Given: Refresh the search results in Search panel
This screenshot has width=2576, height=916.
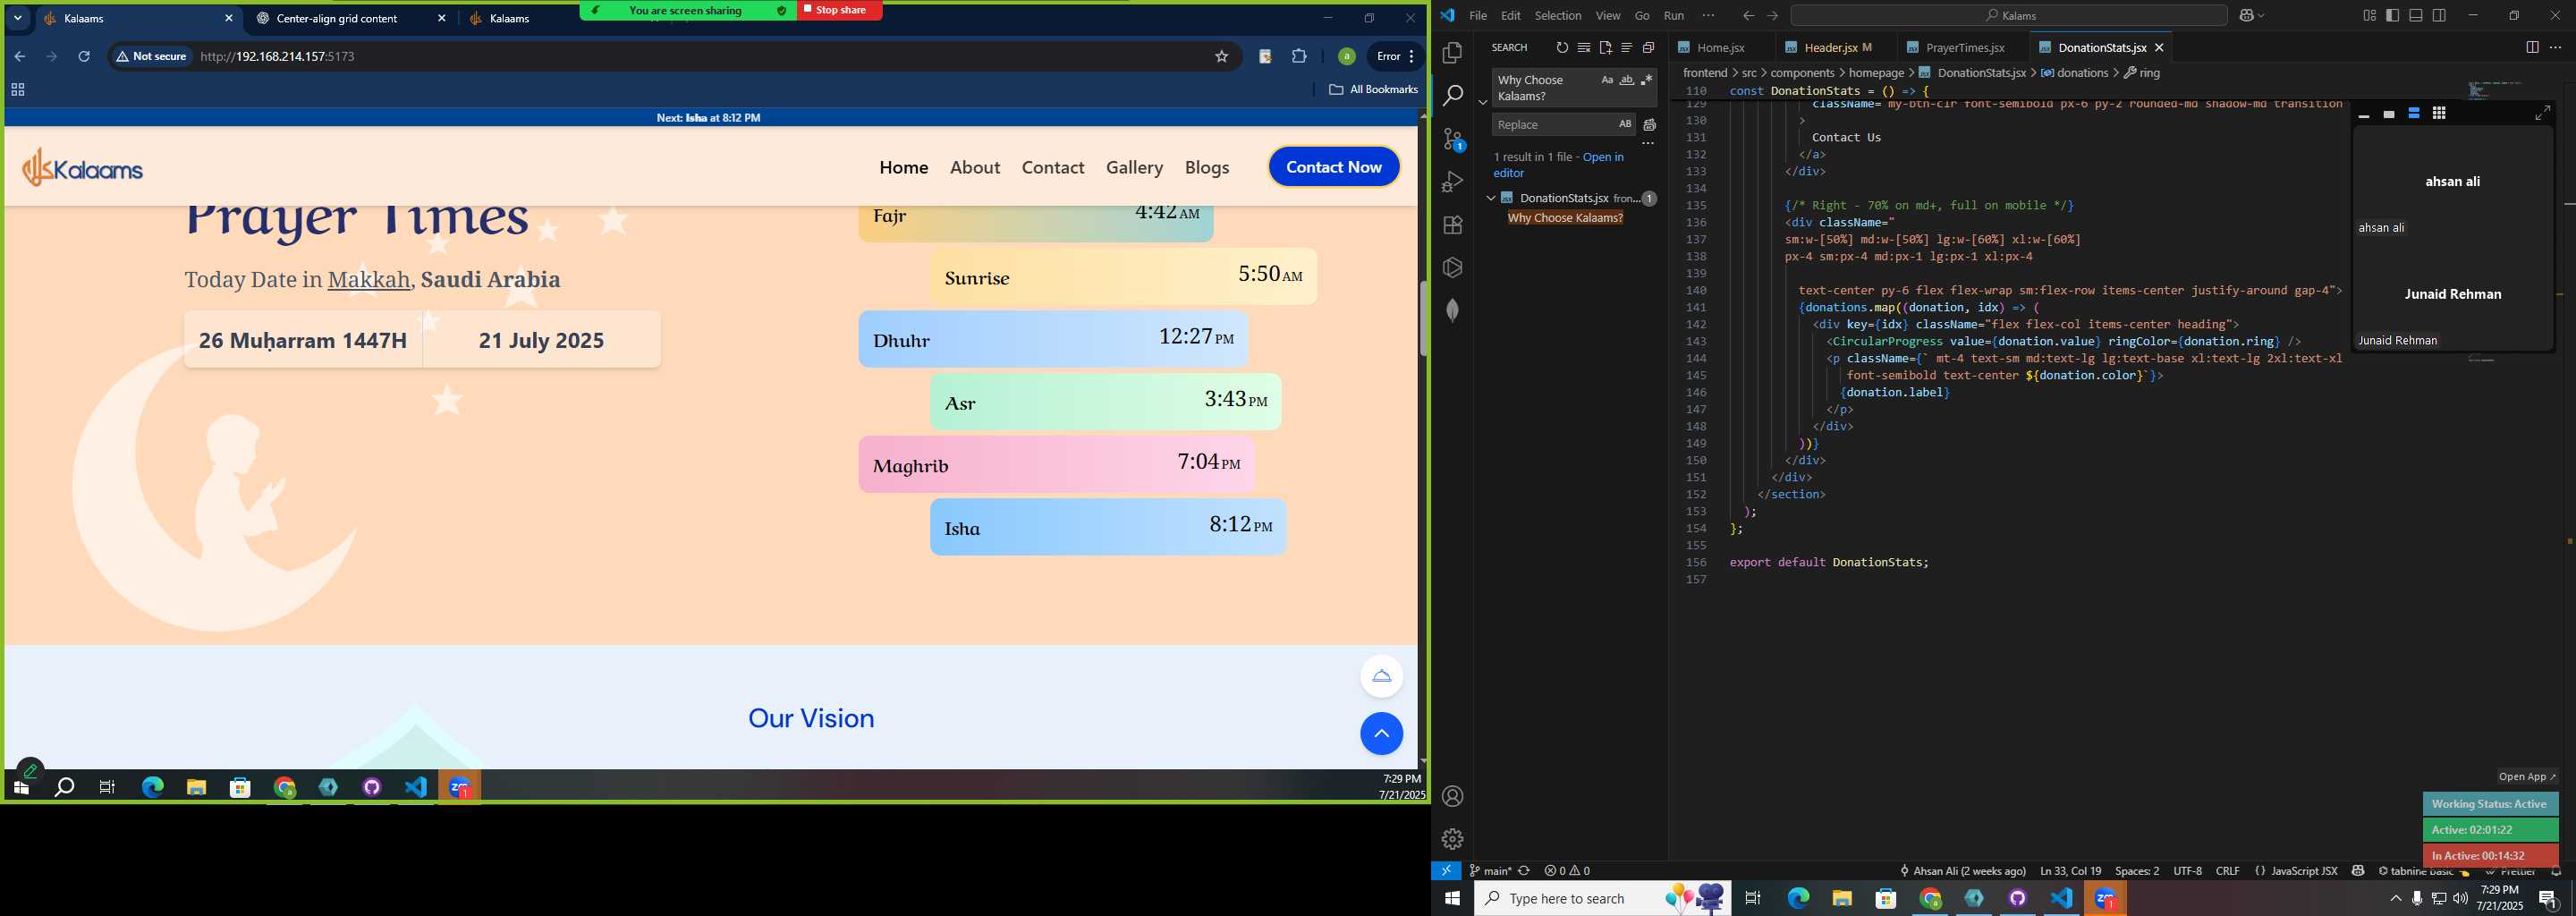Looking at the screenshot, I should [x=1562, y=48].
